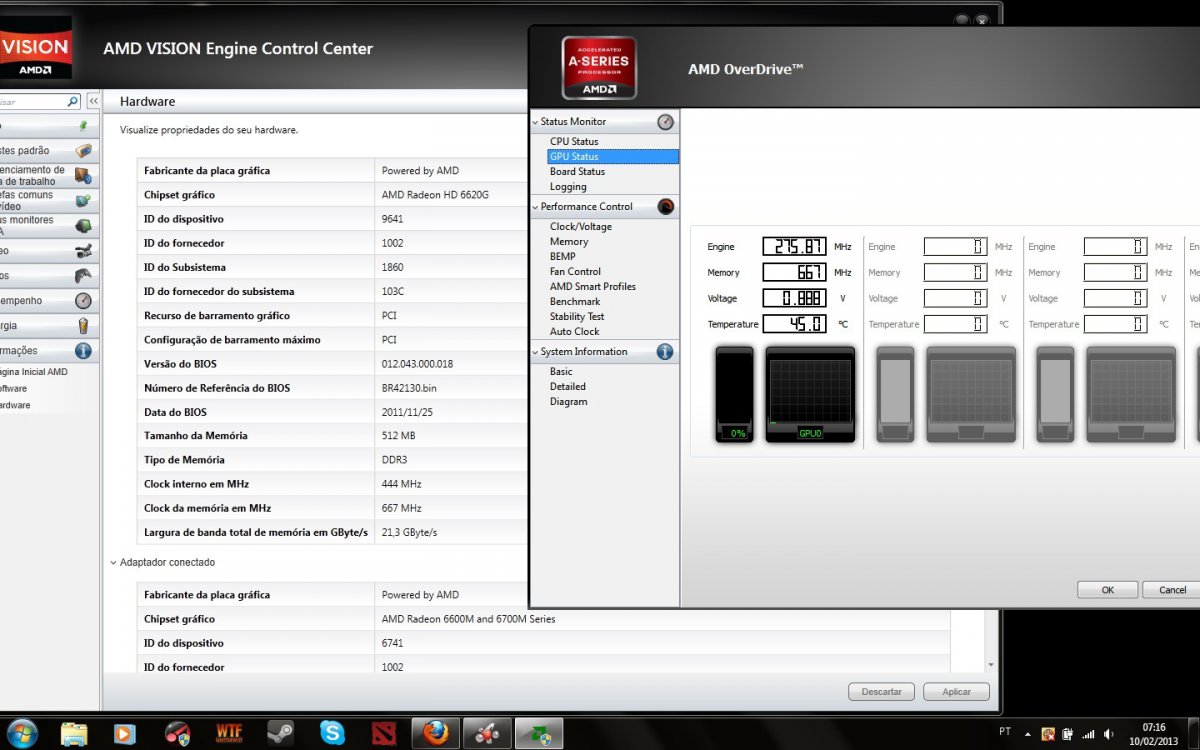This screenshot has height=750, width=1200.
Task: Open the Windows Start menu
Action: click(x=21, y=732)
